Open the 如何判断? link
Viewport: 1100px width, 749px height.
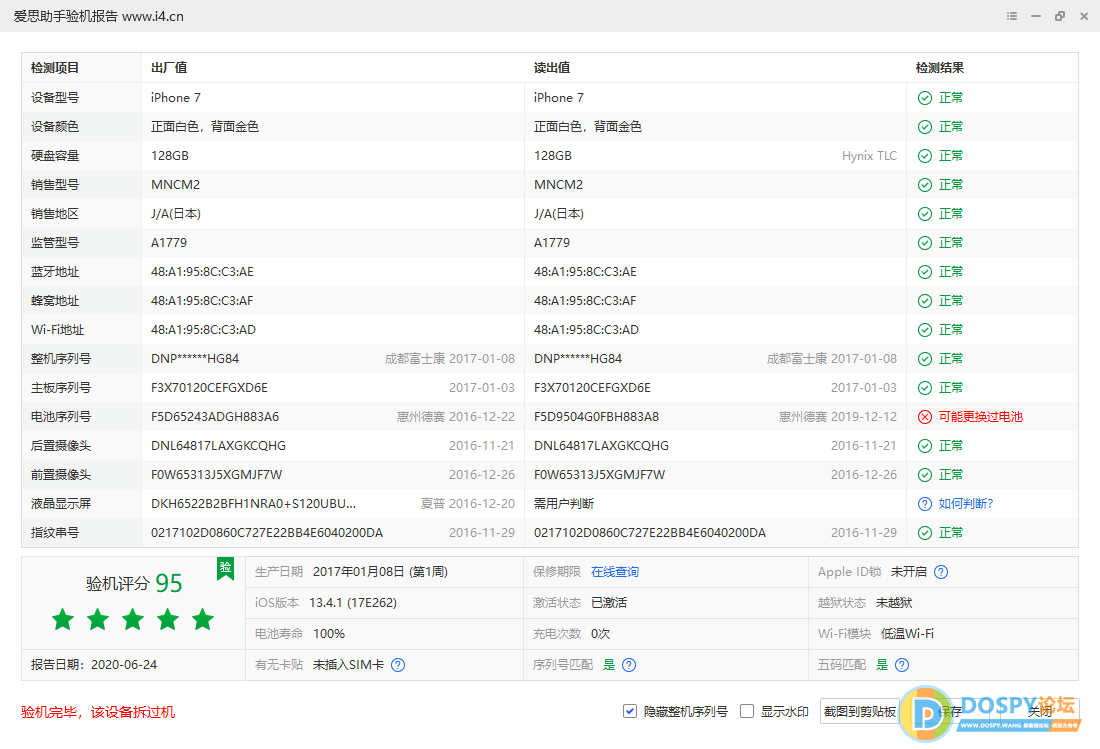pos(966,504)
